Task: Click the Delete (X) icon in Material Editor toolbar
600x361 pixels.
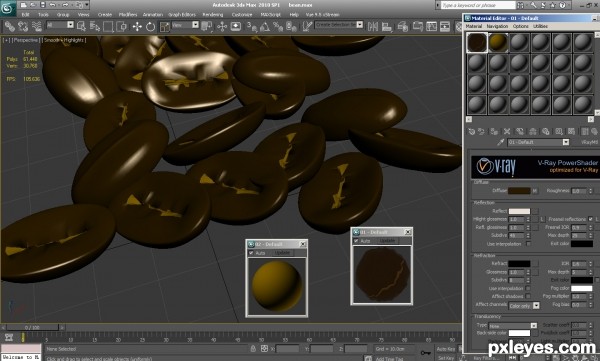Action: coord(507,131)
